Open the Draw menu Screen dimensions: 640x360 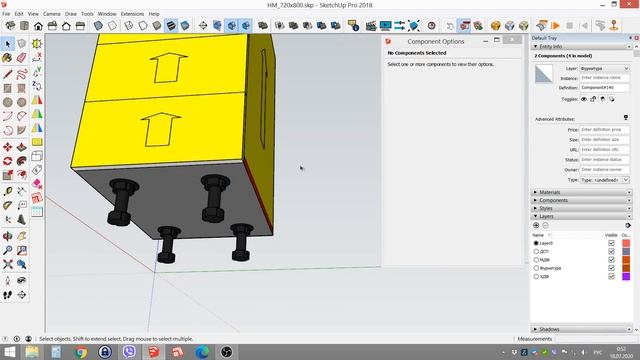click(71, 14)
